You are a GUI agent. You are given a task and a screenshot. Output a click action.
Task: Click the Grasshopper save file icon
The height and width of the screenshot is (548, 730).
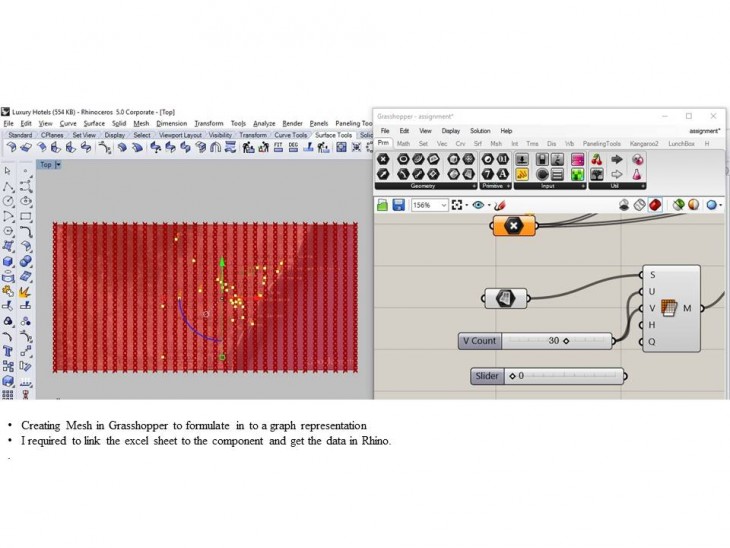398,205
